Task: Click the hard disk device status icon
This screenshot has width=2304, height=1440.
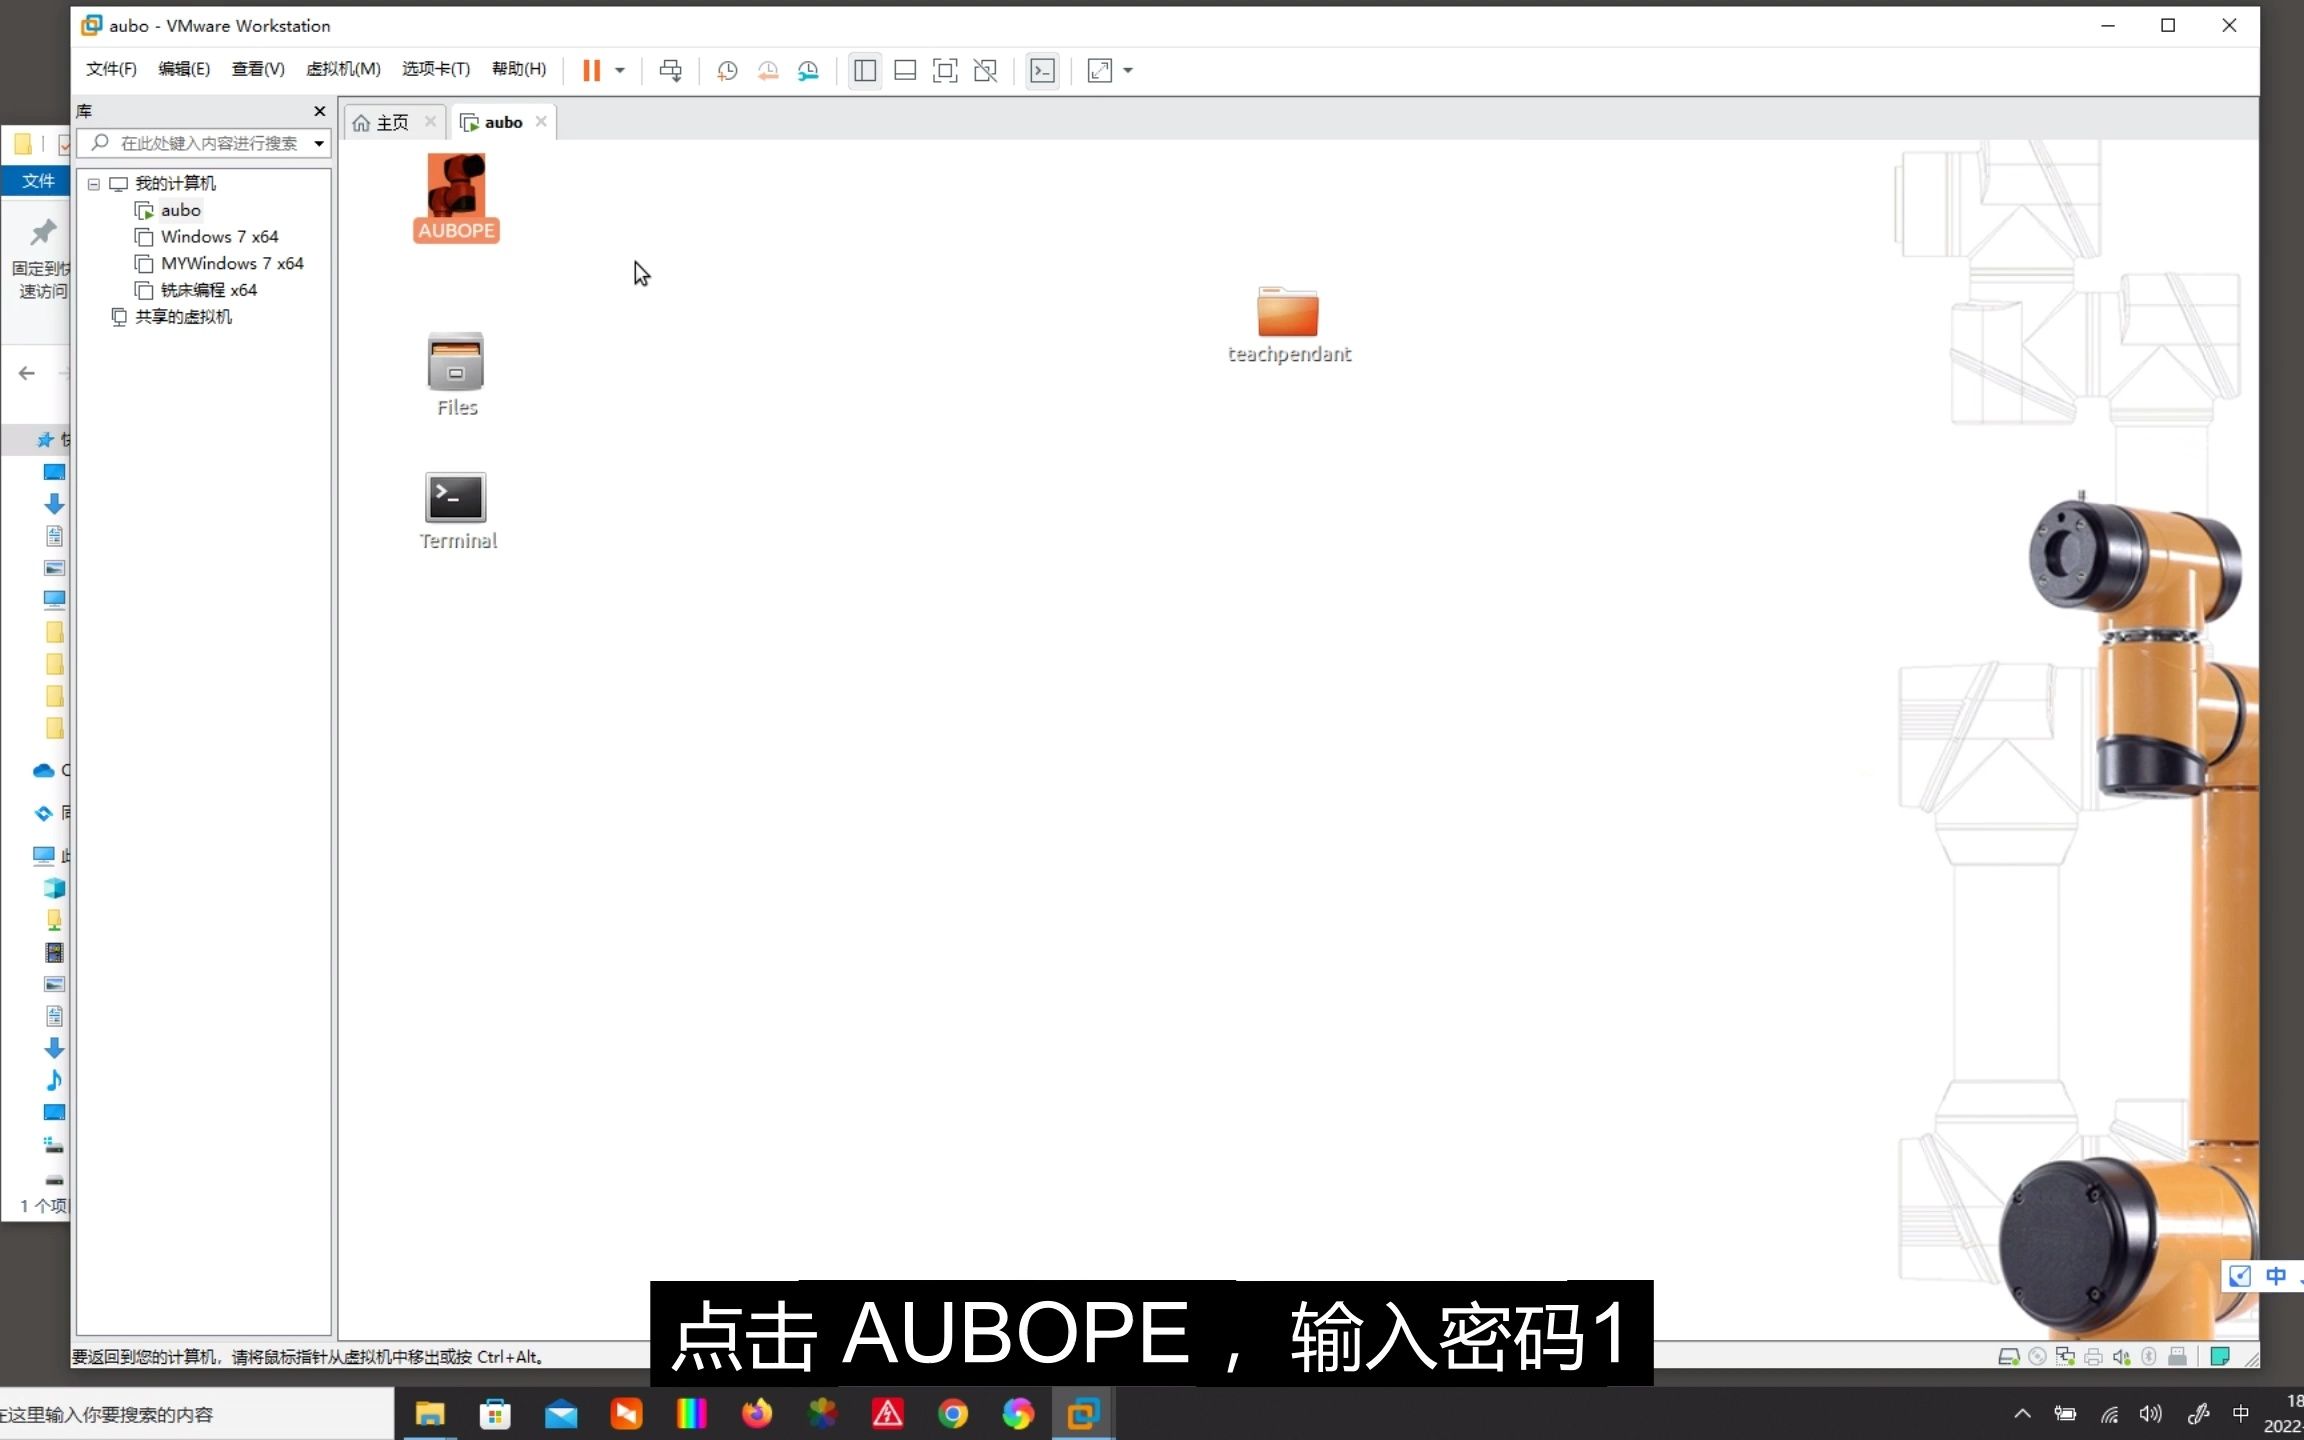Action: tap(2008, 1357)
